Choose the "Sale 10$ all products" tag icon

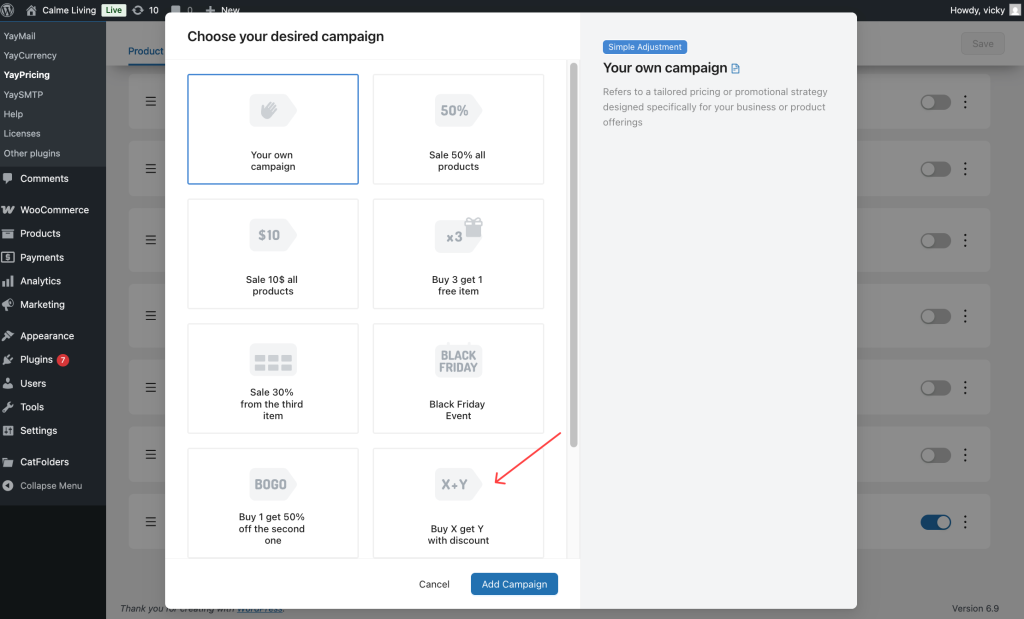(273, 235)
